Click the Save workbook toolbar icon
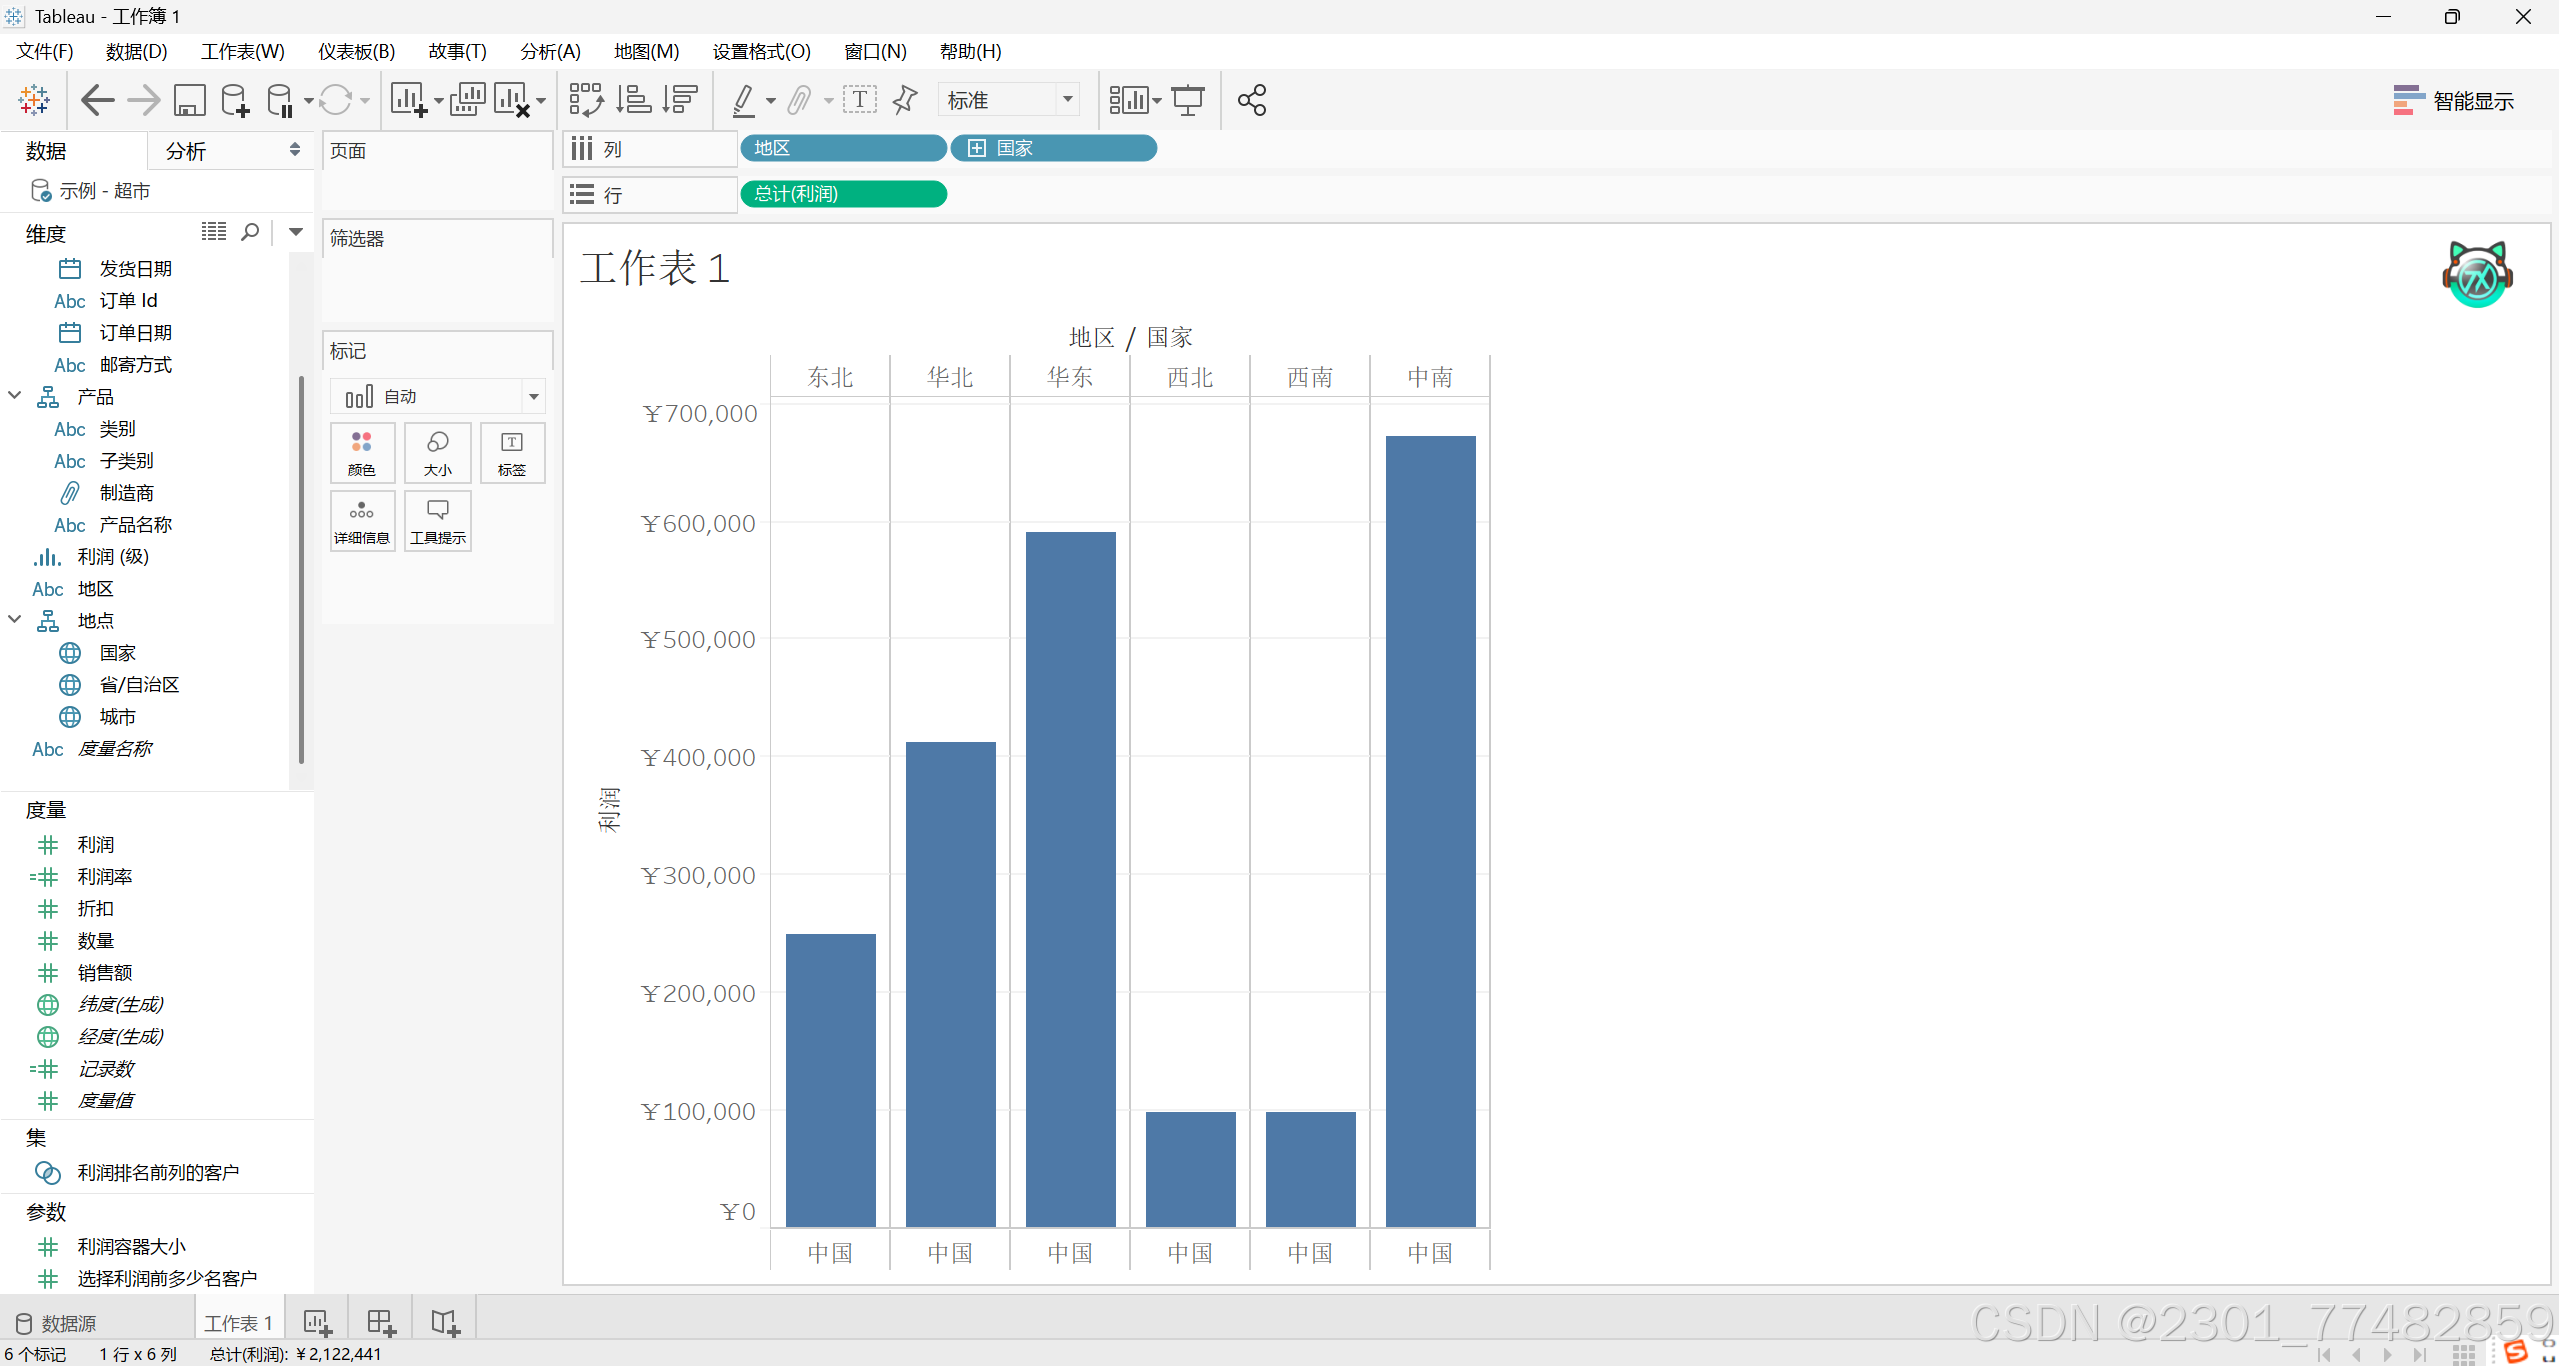 189,100
